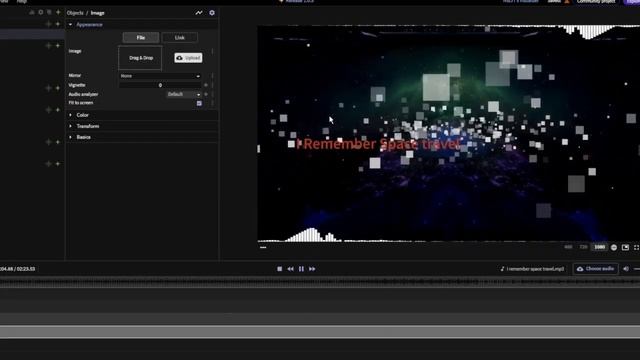
Task: Select the 'Remember Space travel' text in preview
Action: point(378,144)
